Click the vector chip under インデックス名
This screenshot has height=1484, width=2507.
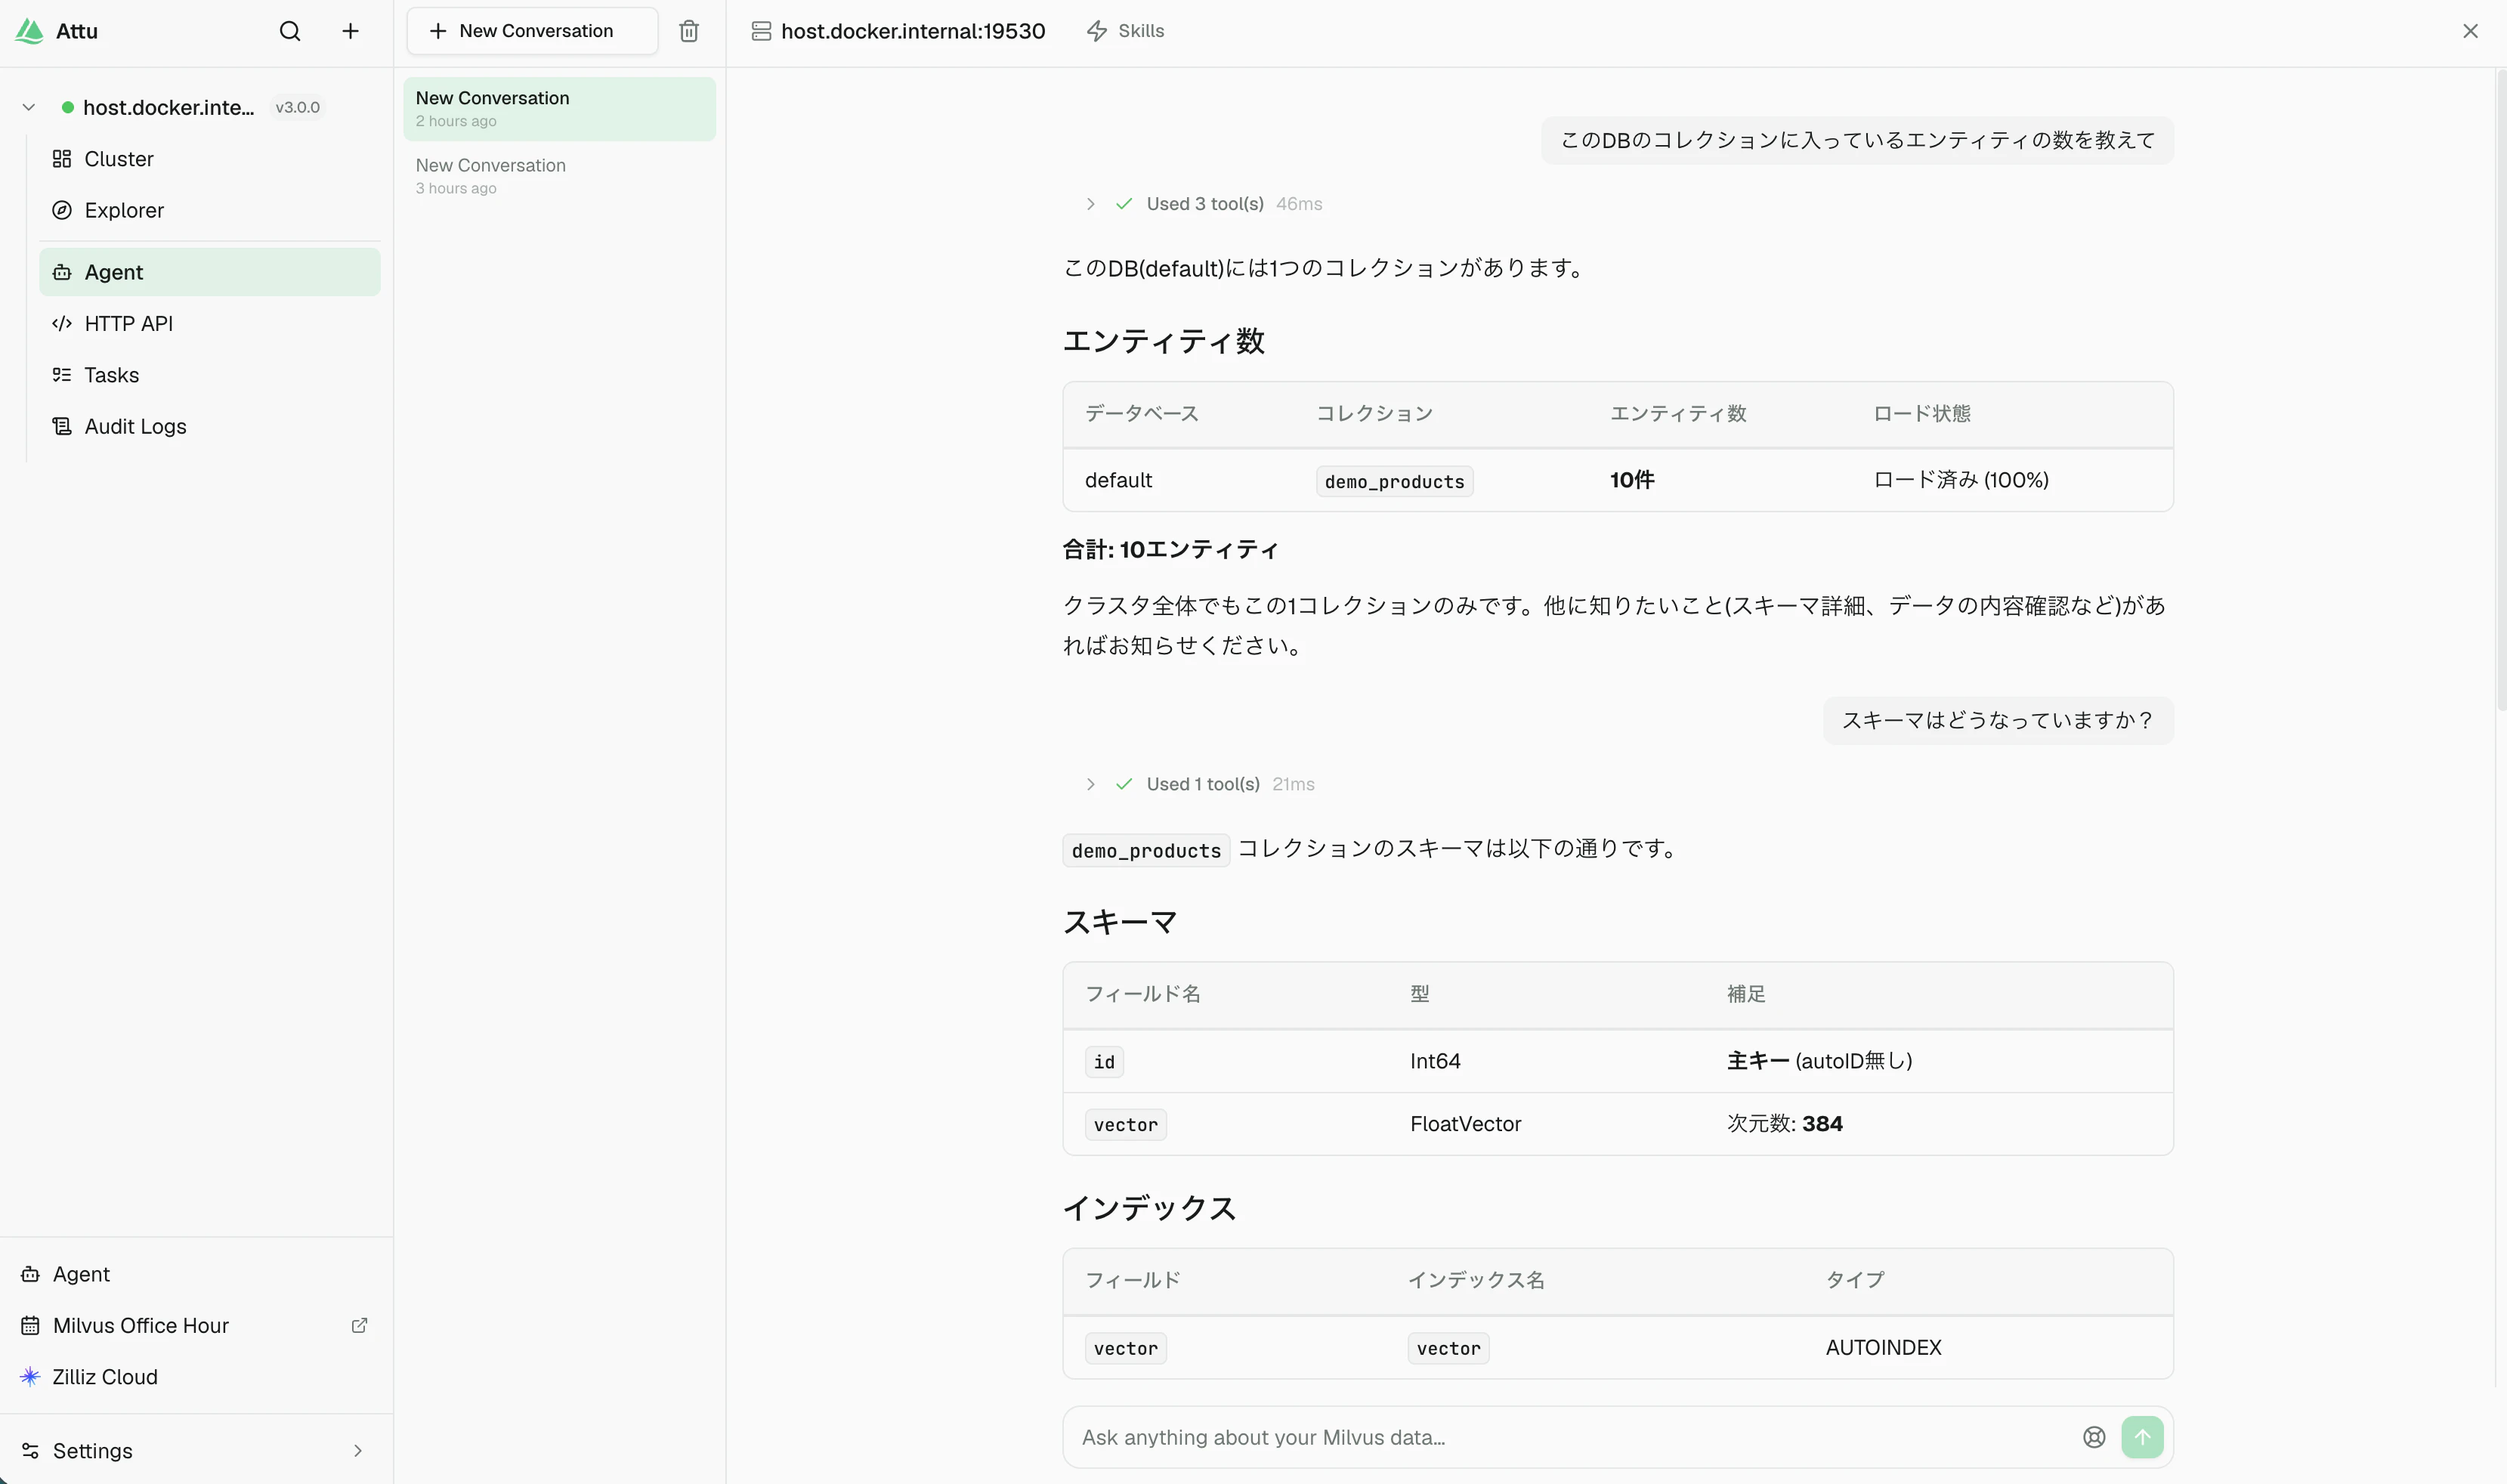point(1448,1348)
